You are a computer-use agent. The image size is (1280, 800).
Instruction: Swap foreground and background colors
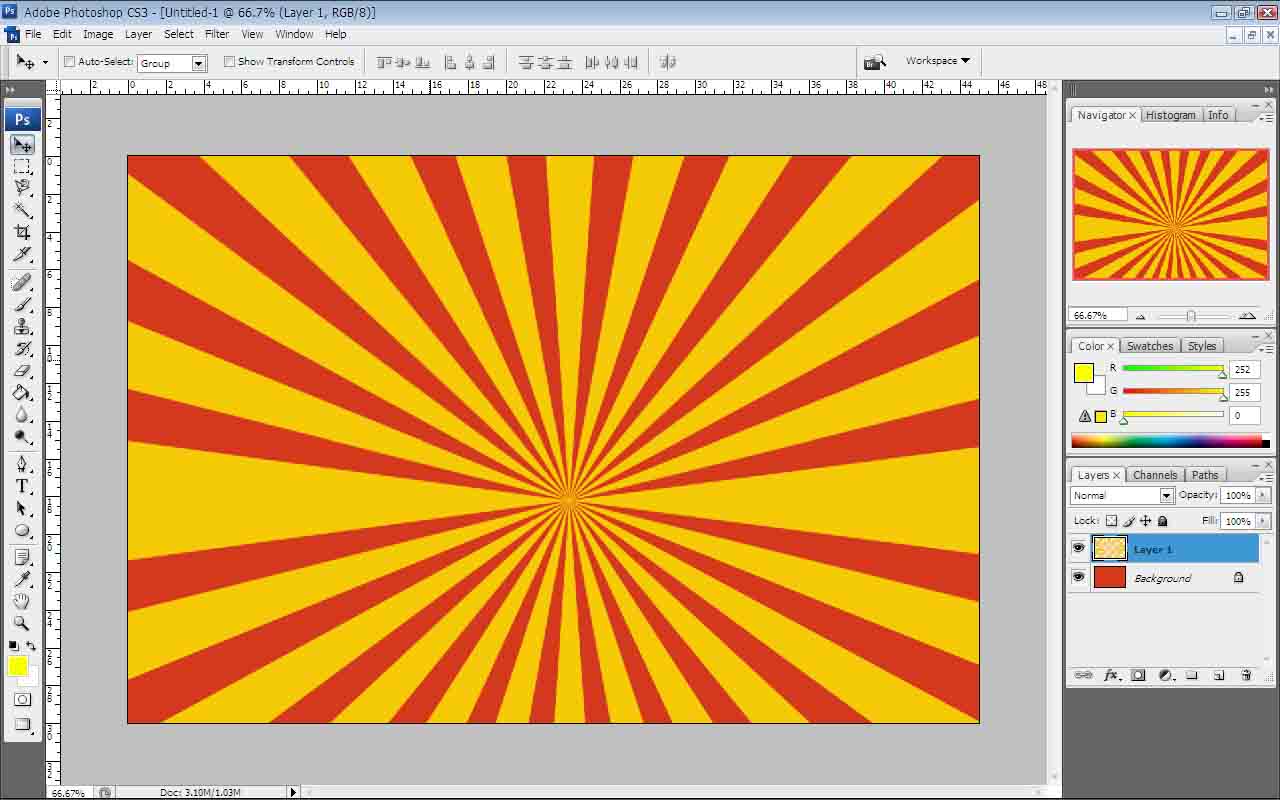click(x=31, y=646)
